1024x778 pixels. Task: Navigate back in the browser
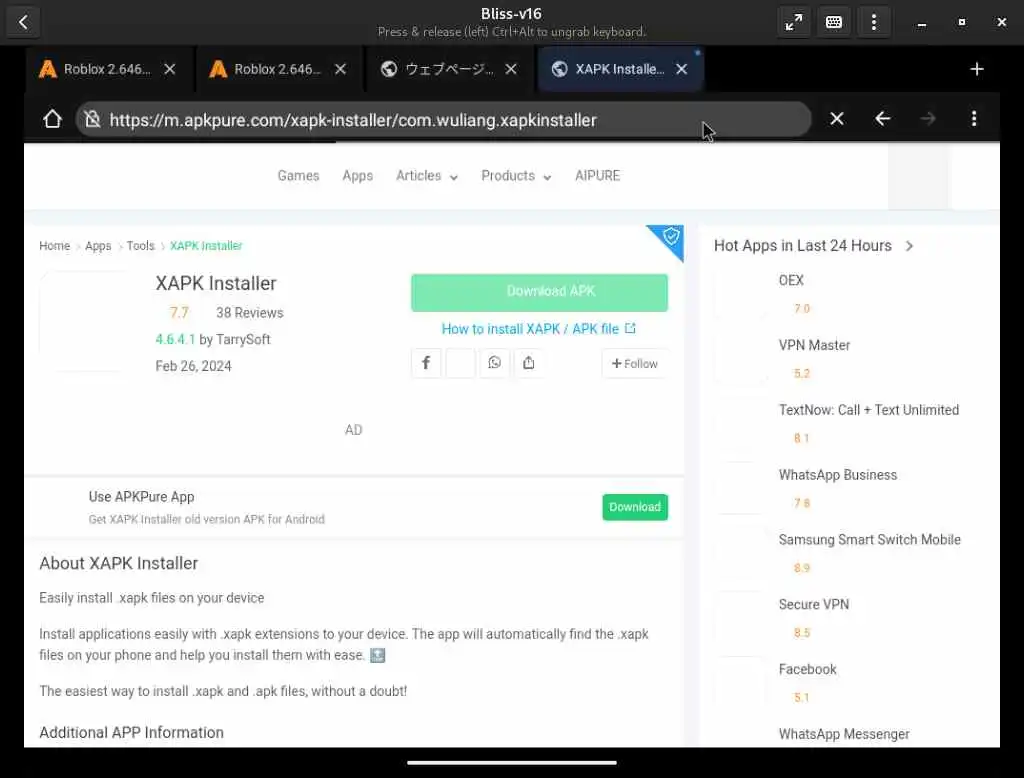point(882,119)
